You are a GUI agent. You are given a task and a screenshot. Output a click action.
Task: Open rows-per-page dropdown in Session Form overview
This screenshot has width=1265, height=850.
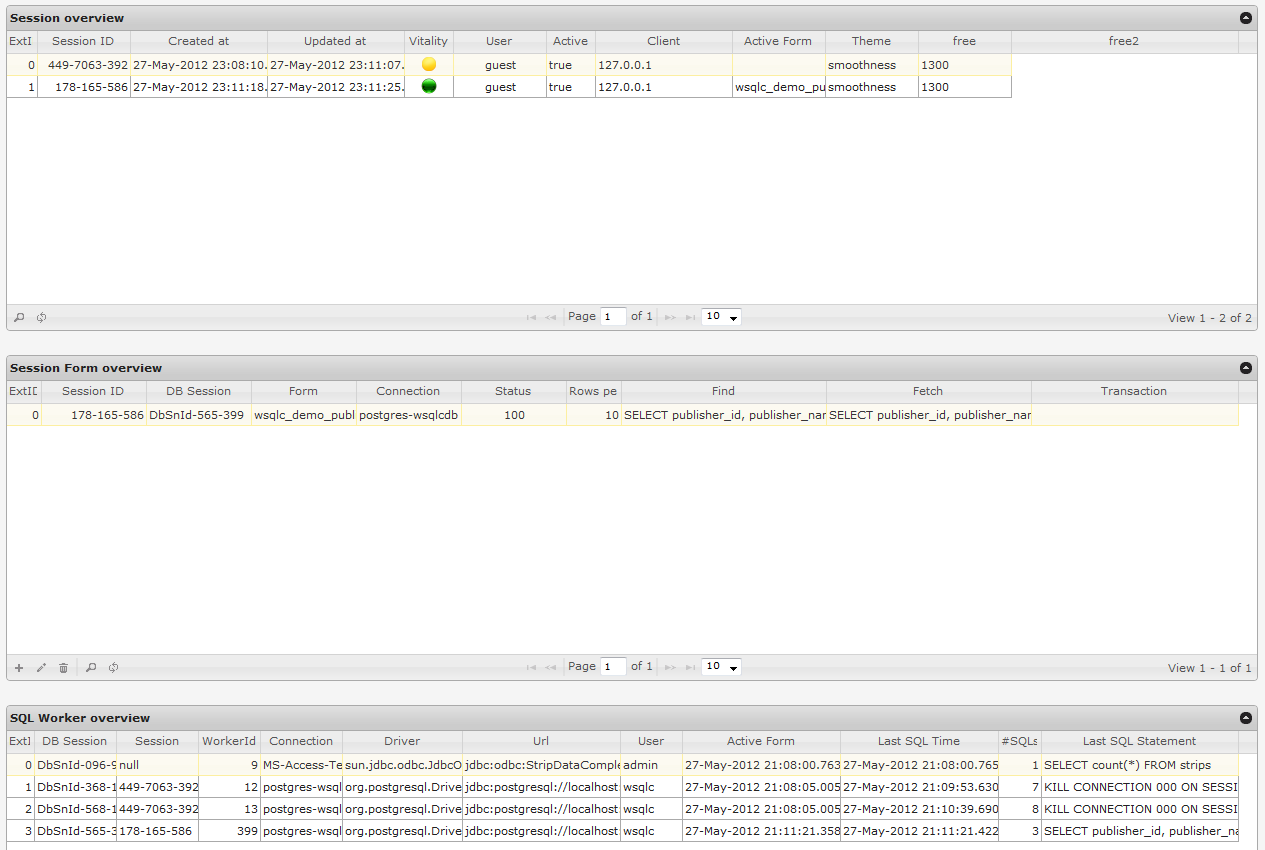[720, 666]
